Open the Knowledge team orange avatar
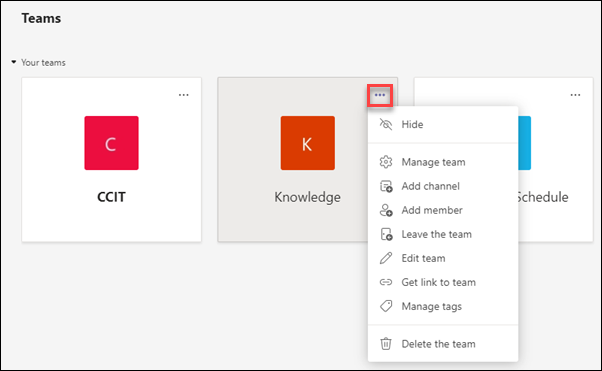The width and height of the screenshot is (602, 371). point(308,143)
